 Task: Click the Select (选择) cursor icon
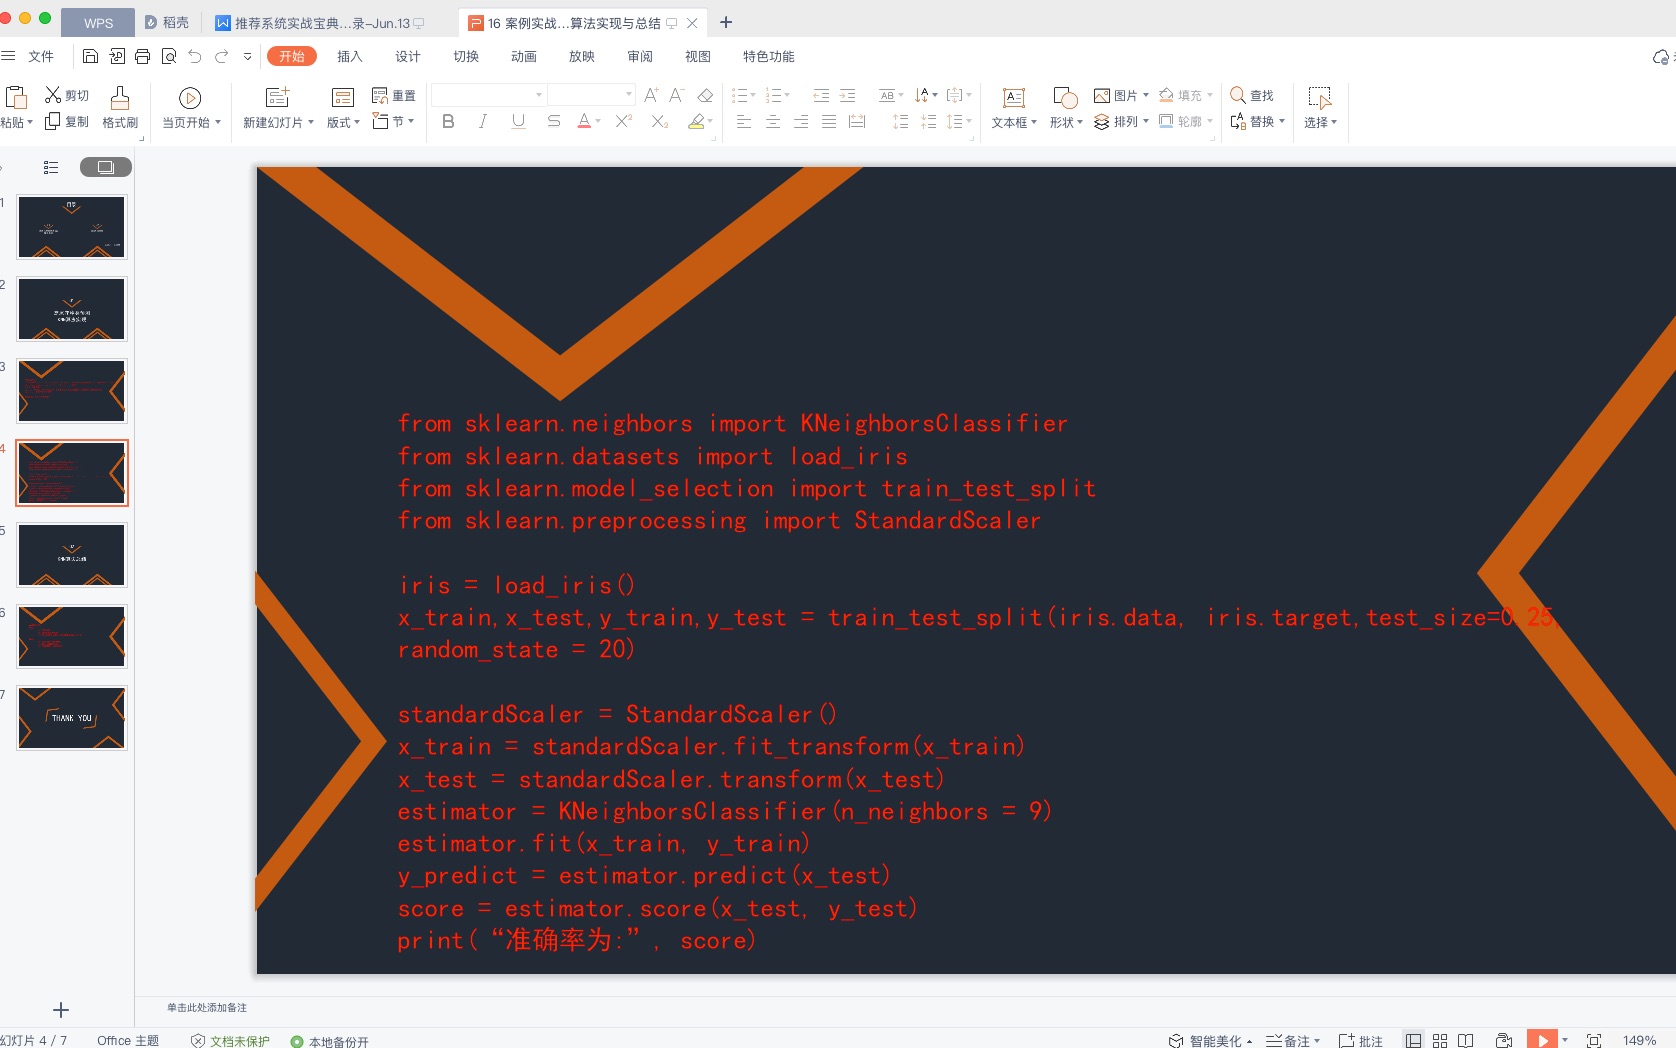1320,97
